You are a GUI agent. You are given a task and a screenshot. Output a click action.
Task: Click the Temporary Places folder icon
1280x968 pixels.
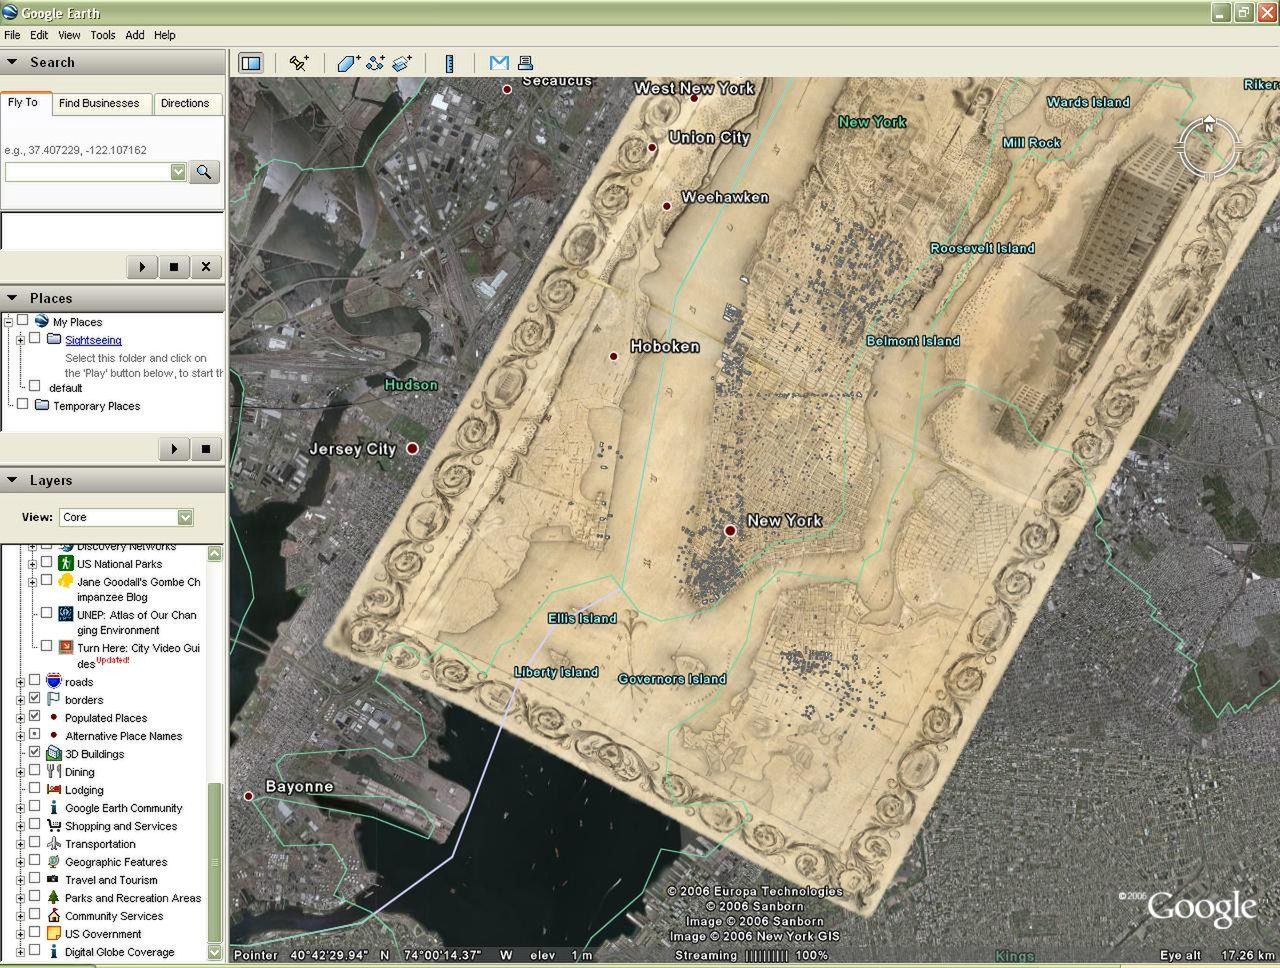[42, 405]
